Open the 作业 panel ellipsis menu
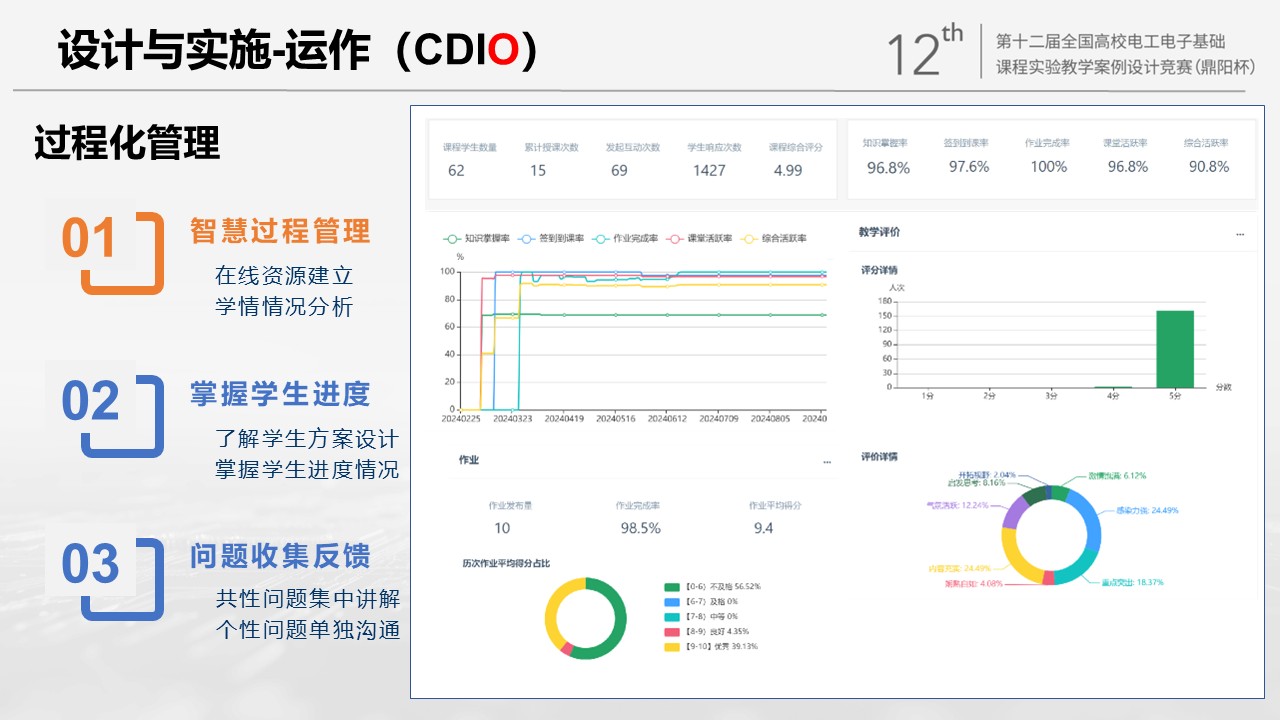 (827, 461)
